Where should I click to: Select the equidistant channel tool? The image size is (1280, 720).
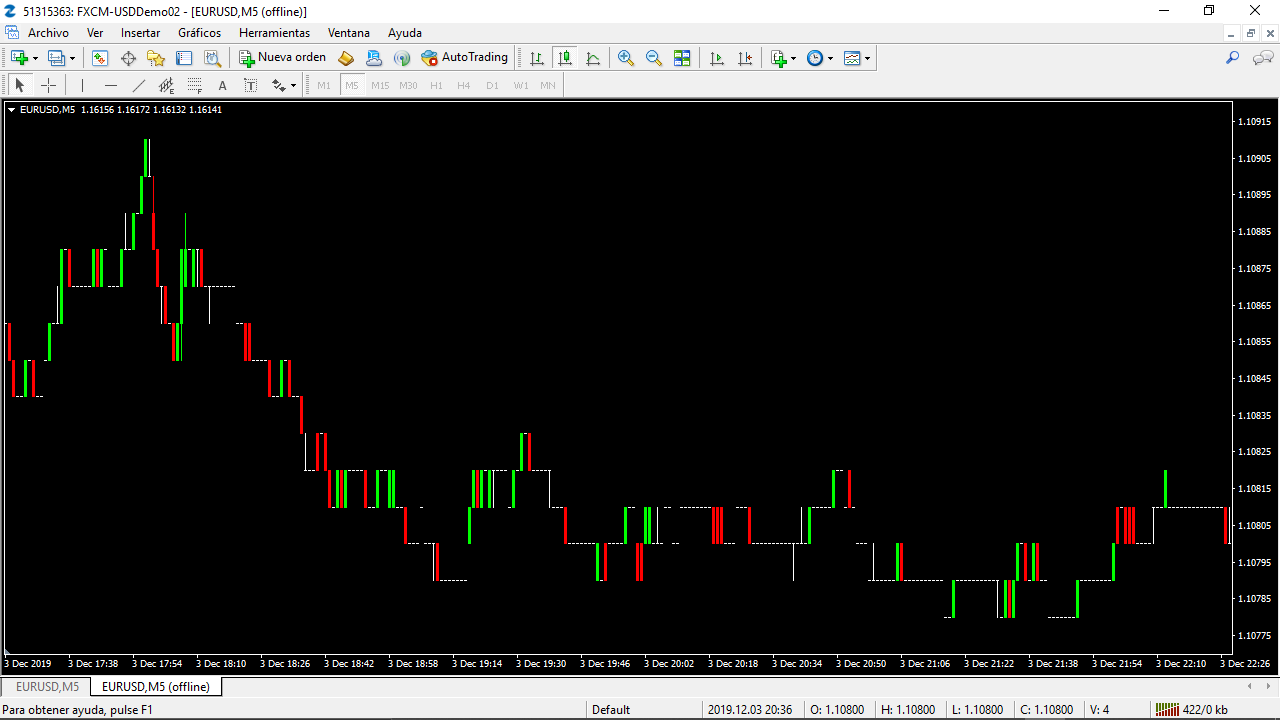click(x=166, y=85)
